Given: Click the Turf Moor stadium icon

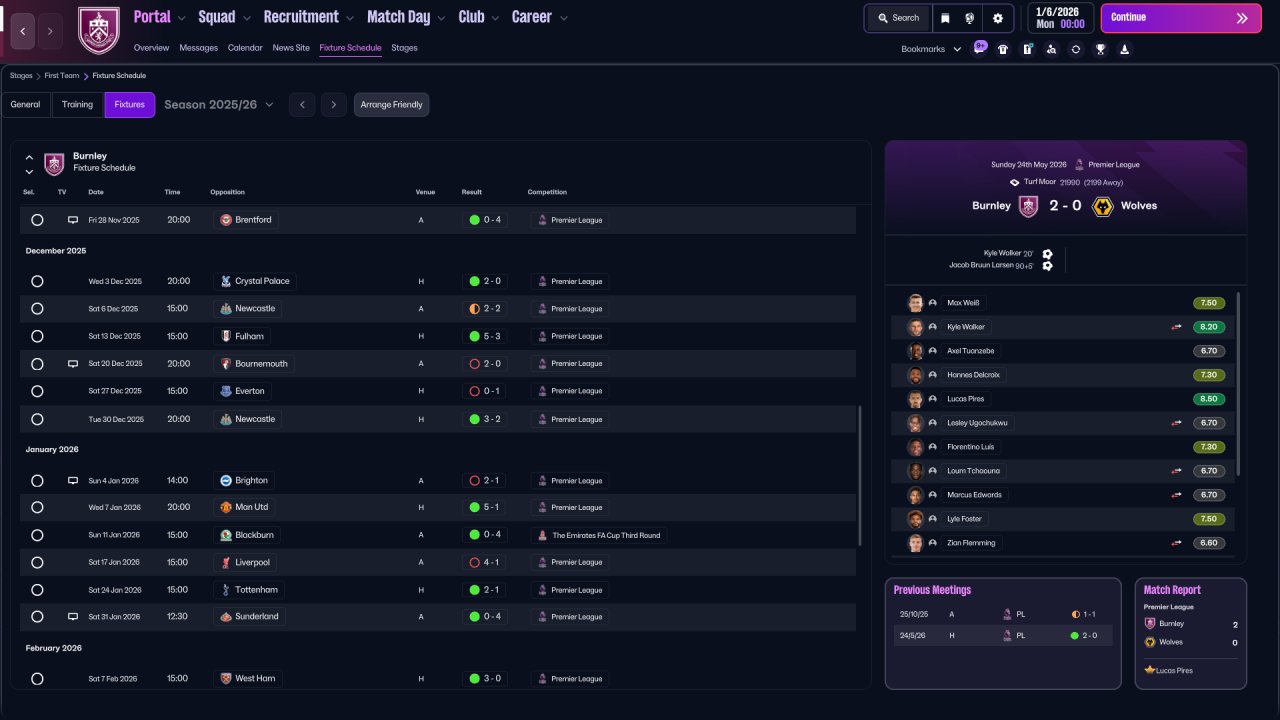Looking at the screenshot, I should [x=1015, y=182].
